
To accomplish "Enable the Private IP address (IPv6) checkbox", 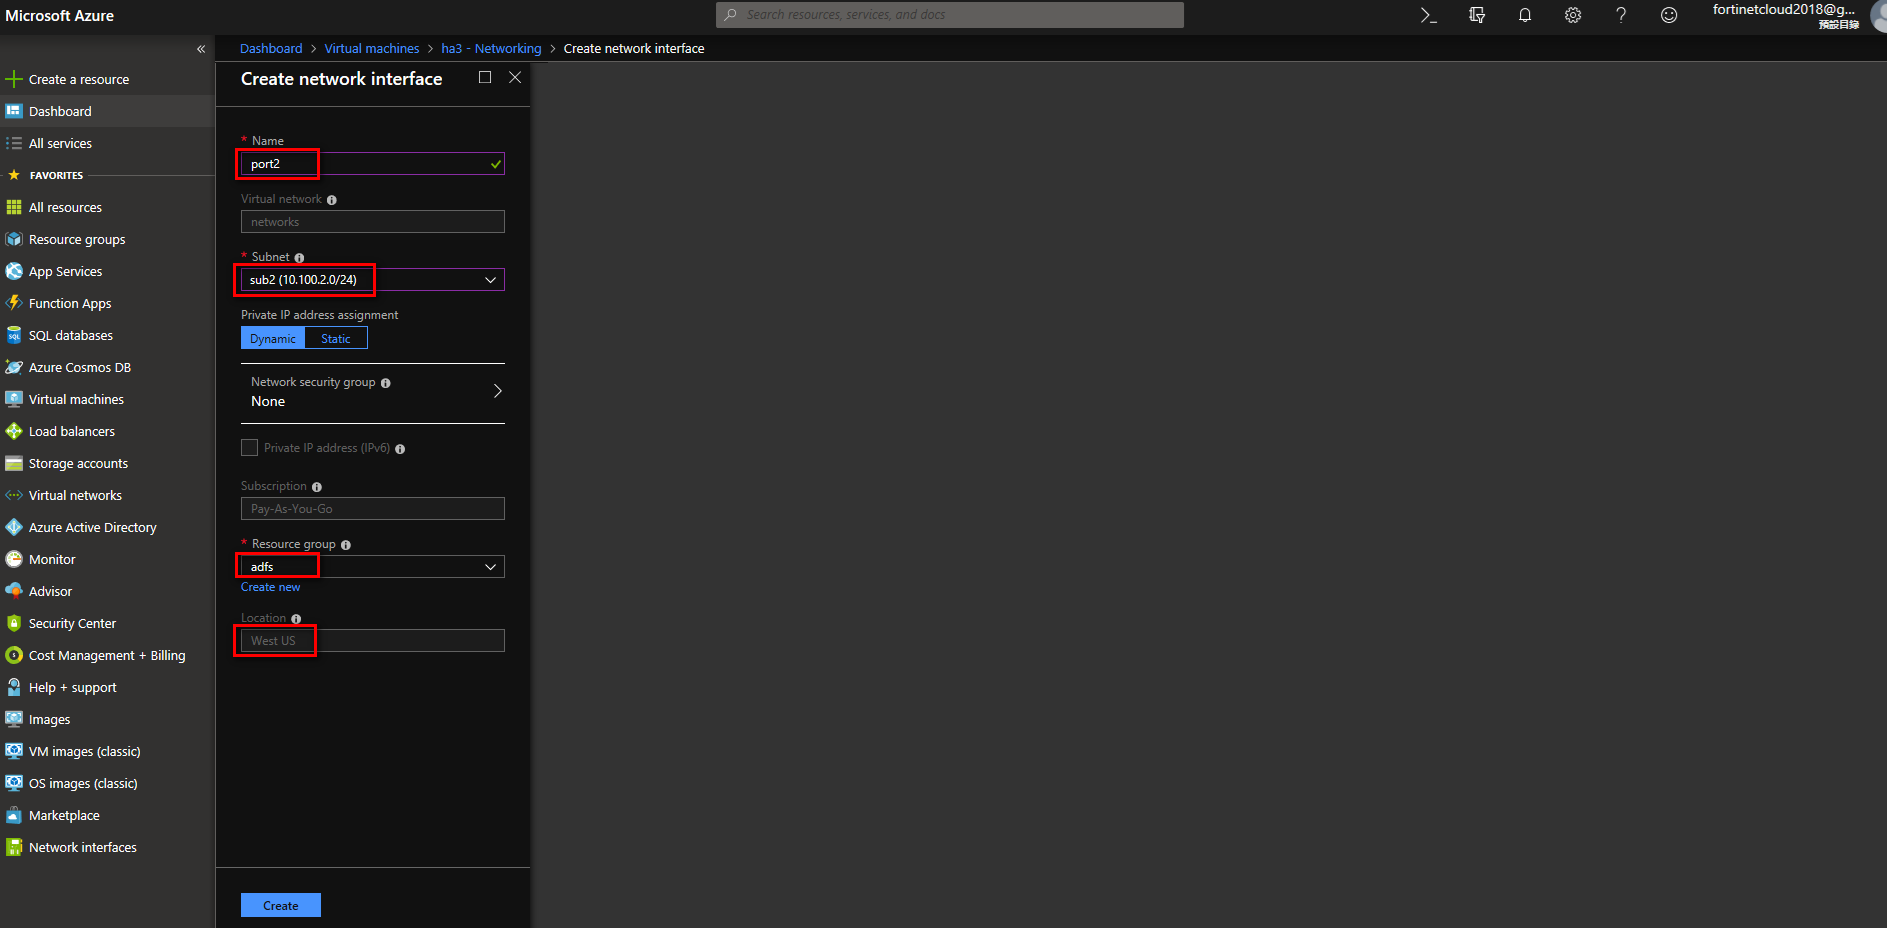I will (250, 447).
